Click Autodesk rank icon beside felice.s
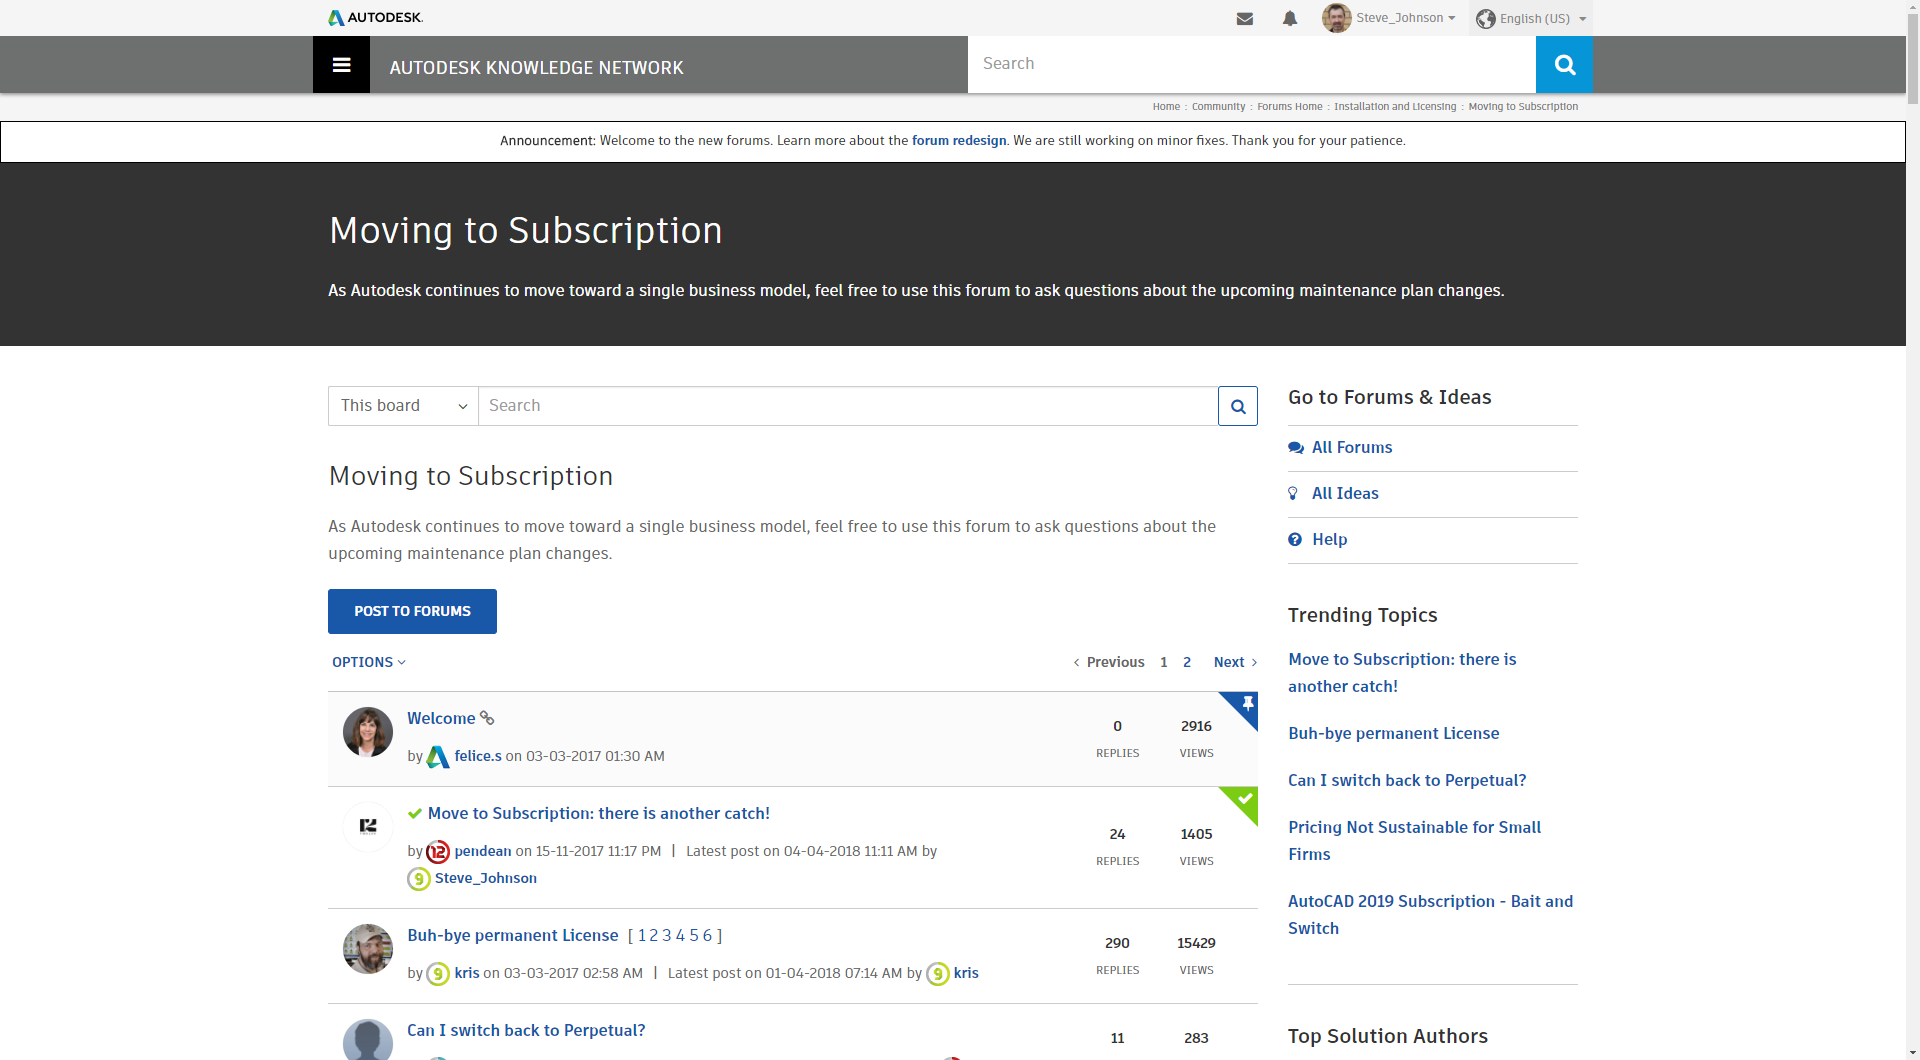1920x1060 pixels. tap(438, 757)
